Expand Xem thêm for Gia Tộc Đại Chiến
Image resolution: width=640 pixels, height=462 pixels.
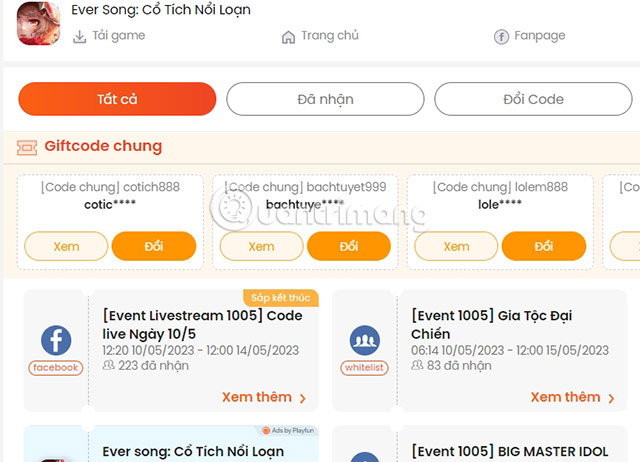point(572,397)
